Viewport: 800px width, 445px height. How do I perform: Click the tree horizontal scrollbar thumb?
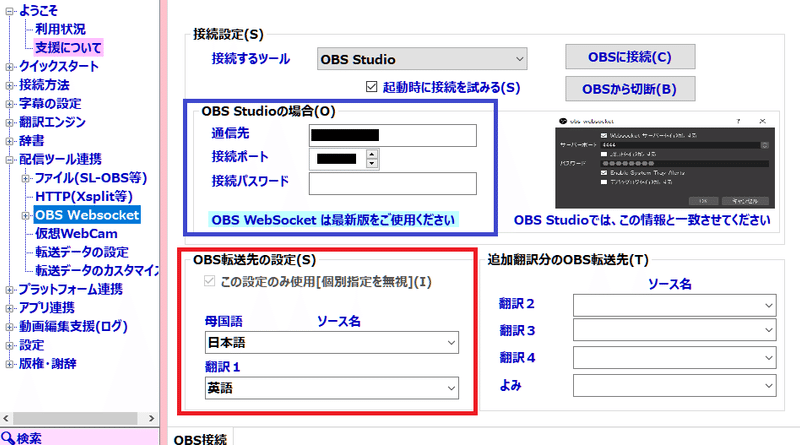[x=75, y=418]
